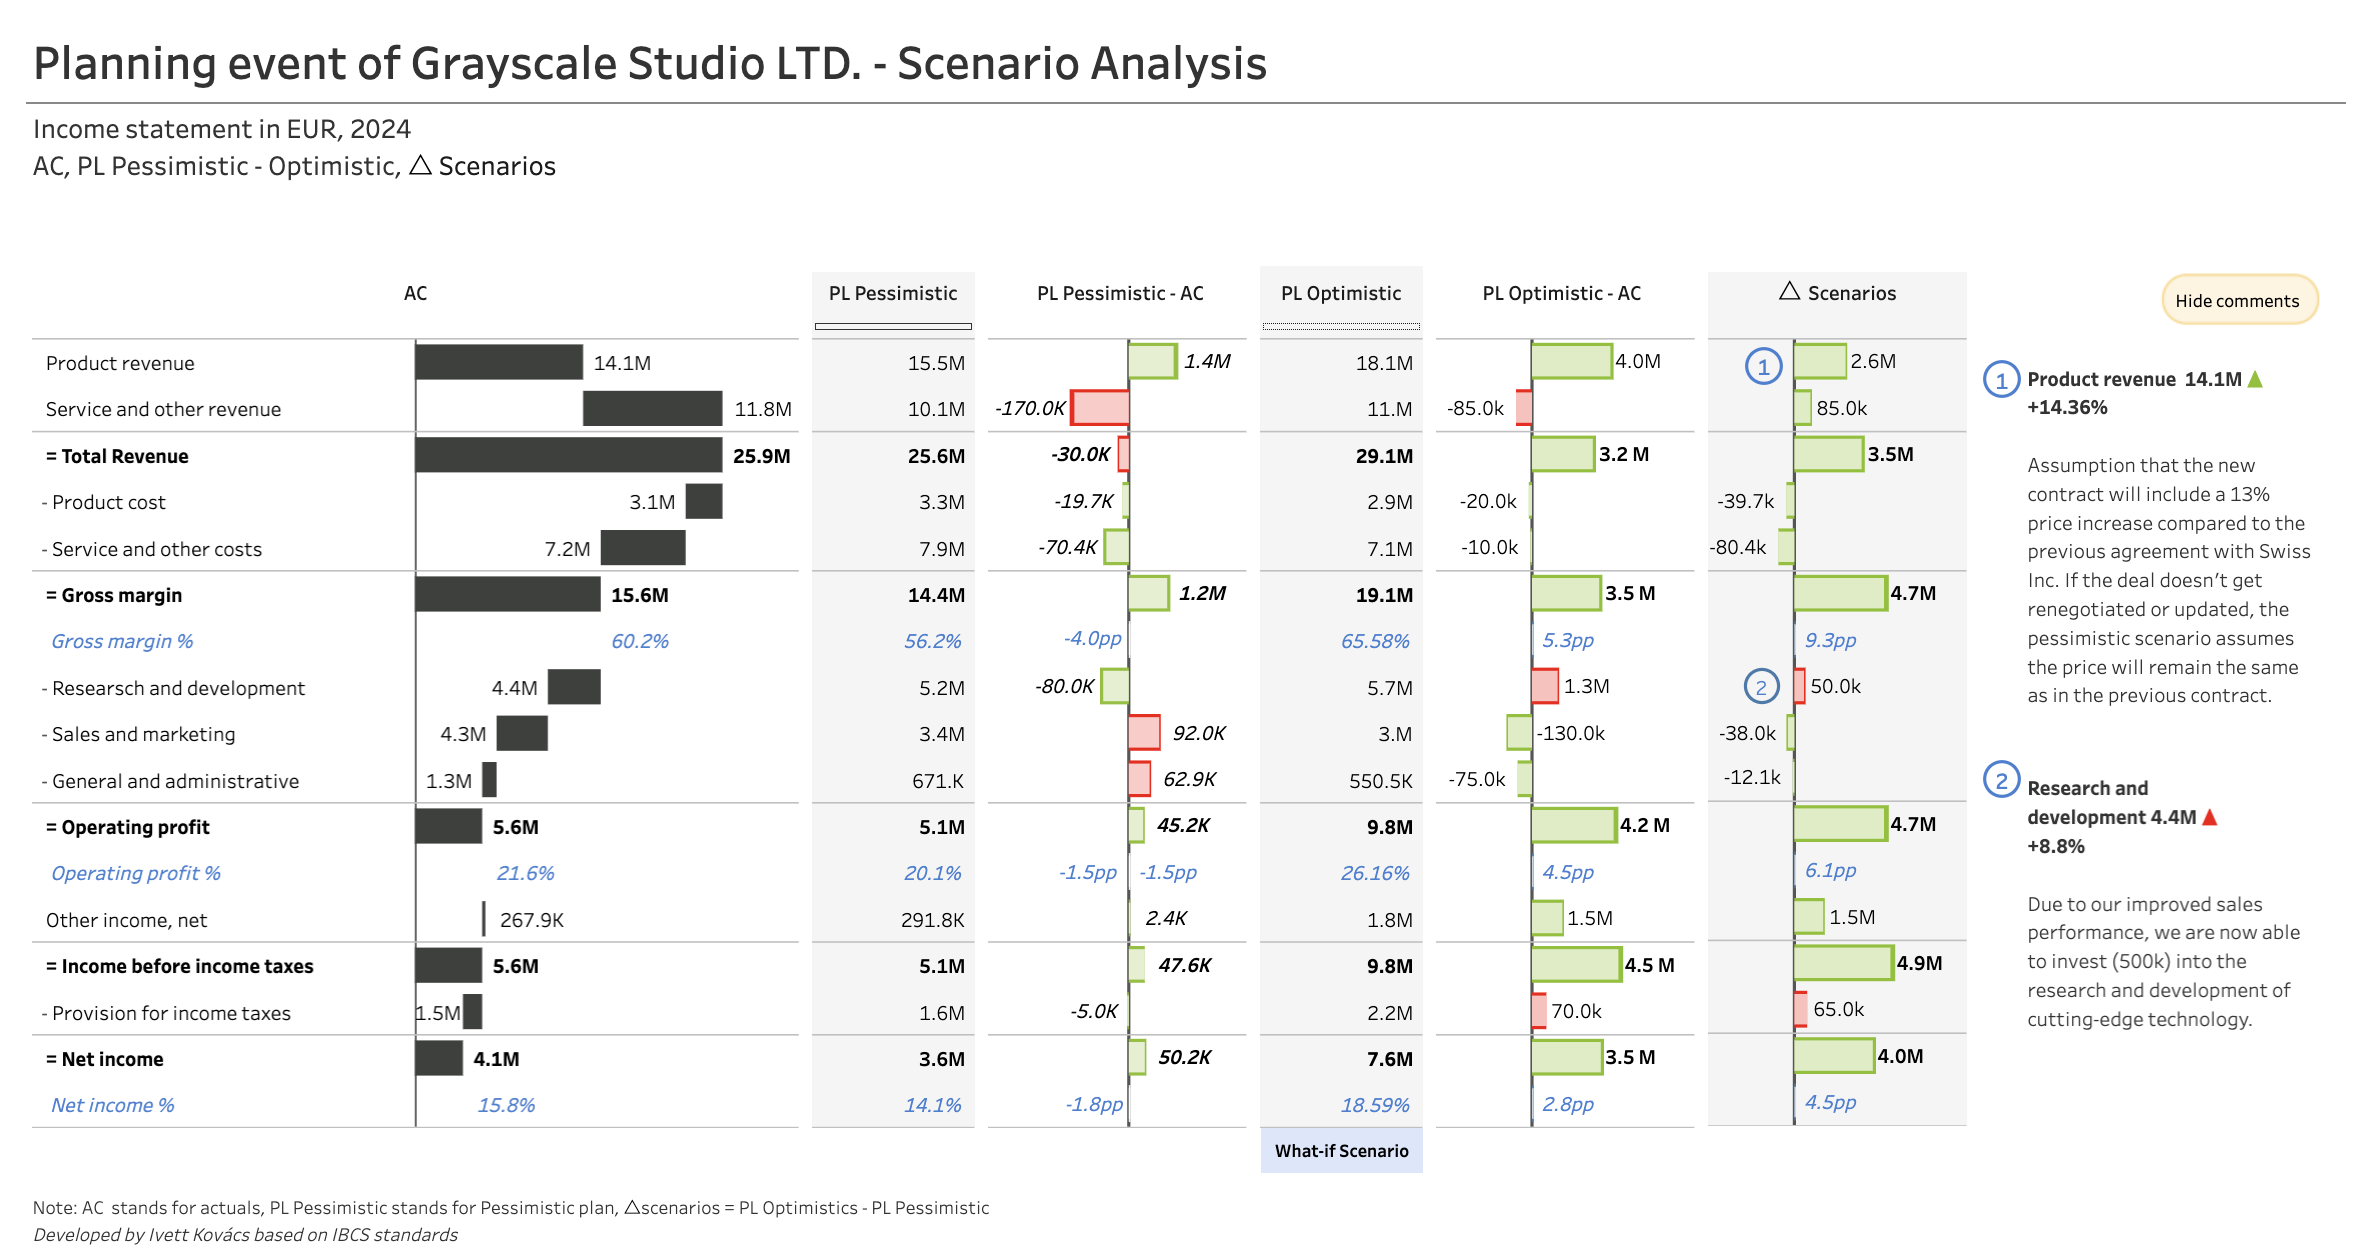Click circled 1 beside Product revenue comment
This screenshot has height=1258, width=2374.
click(2001, 380)
